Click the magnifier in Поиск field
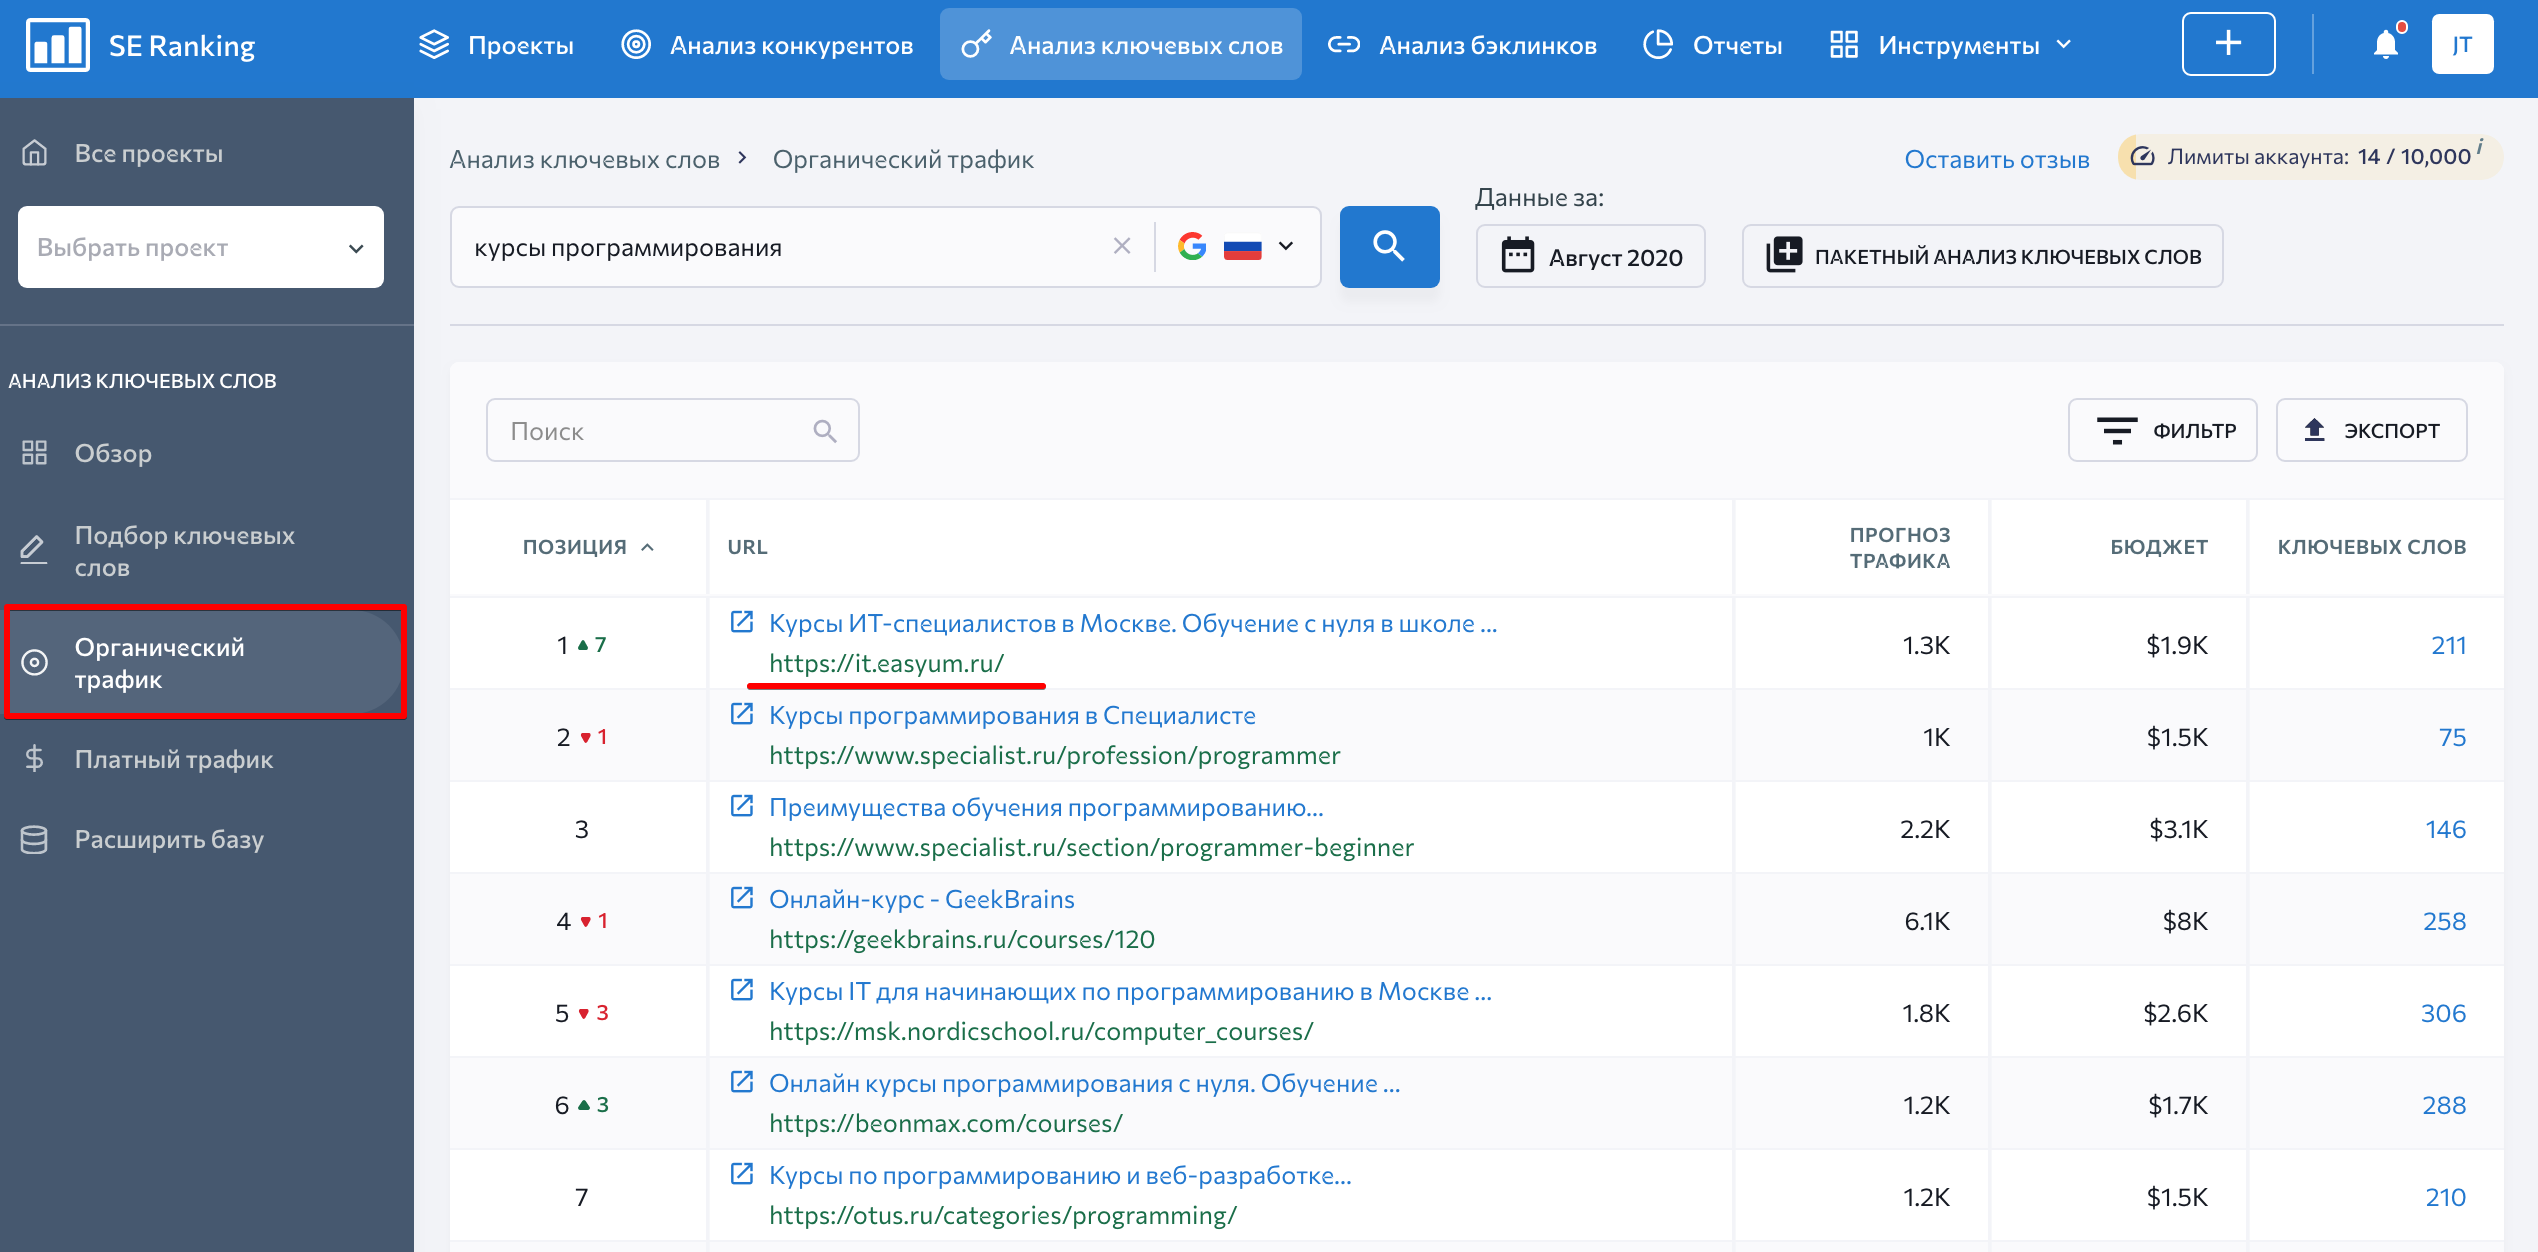Viewport: 2538px width, 1252px height. pos(825,430)
